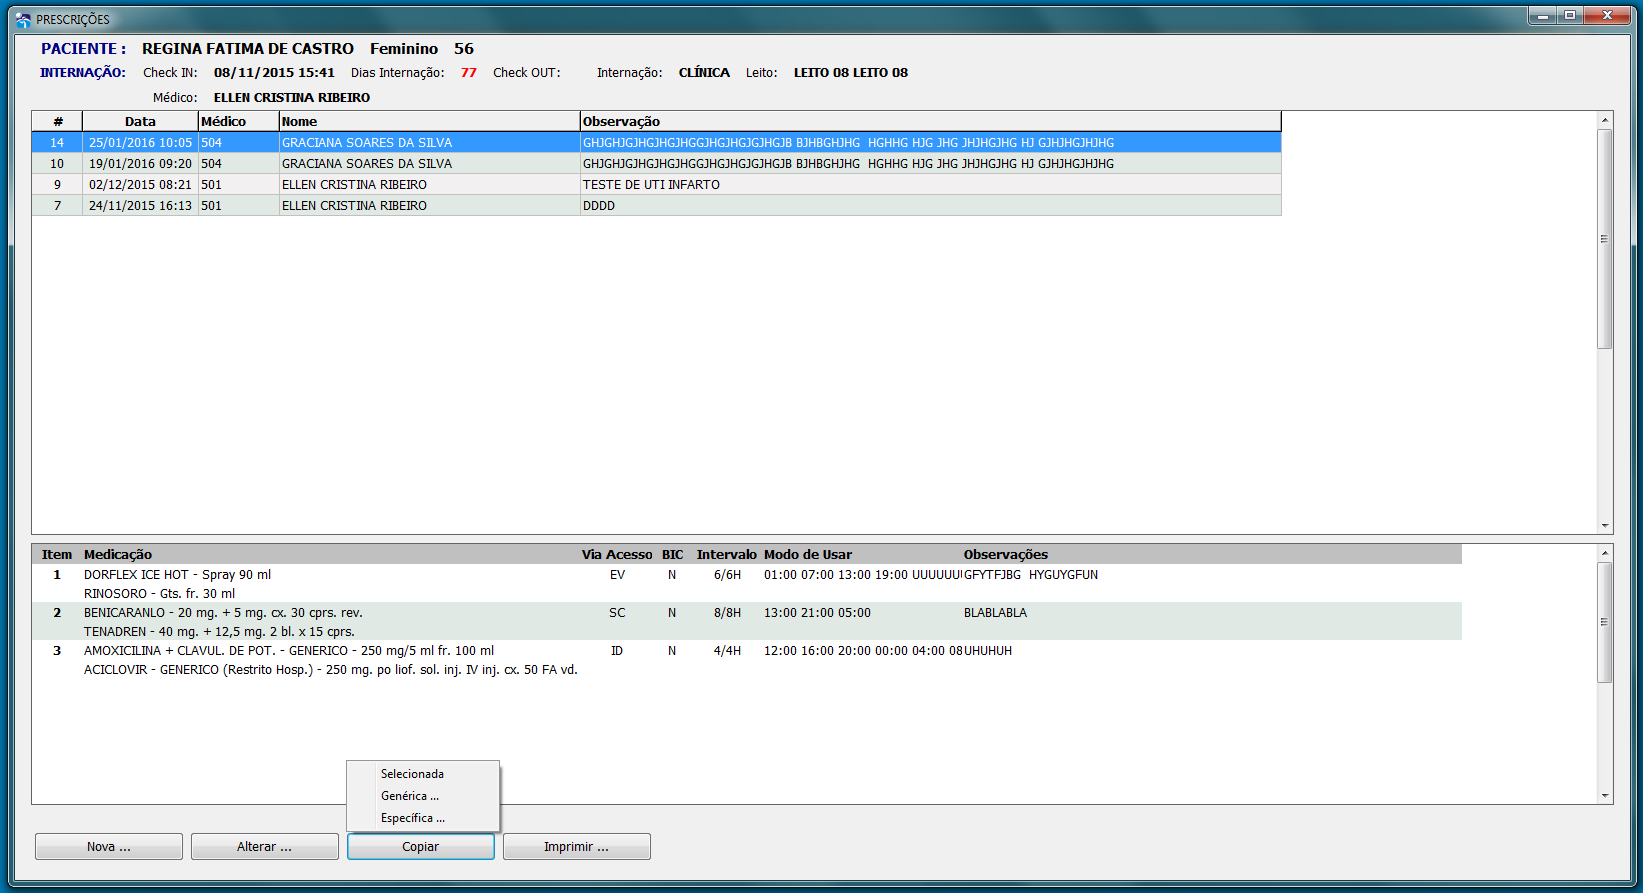Click the 'Modo de Usar' column header
1643x893 pixels.
[808, 555]
